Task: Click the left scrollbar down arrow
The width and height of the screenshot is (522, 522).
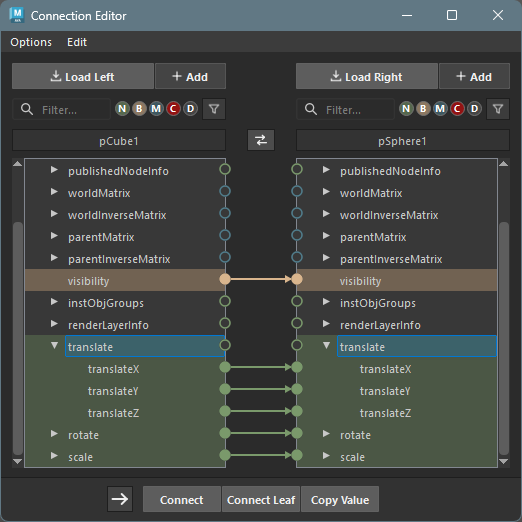Action: pyautogui.click(x=18, y=462)
